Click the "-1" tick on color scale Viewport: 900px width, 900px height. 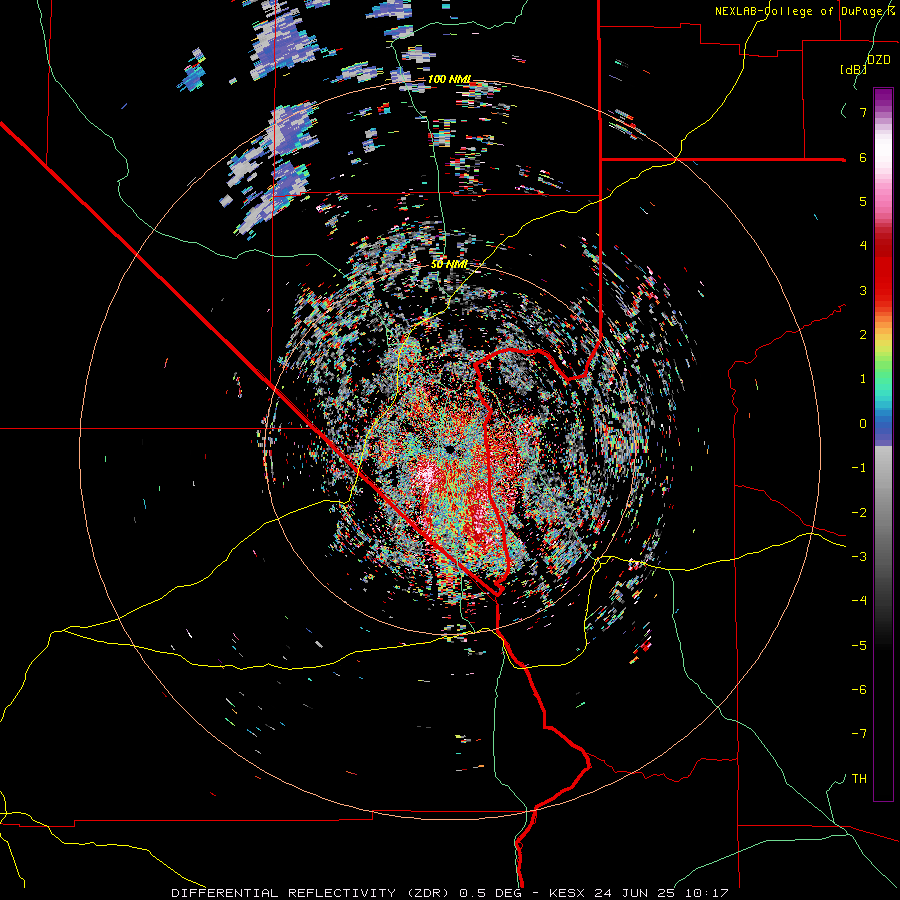(x=859, y=468)
